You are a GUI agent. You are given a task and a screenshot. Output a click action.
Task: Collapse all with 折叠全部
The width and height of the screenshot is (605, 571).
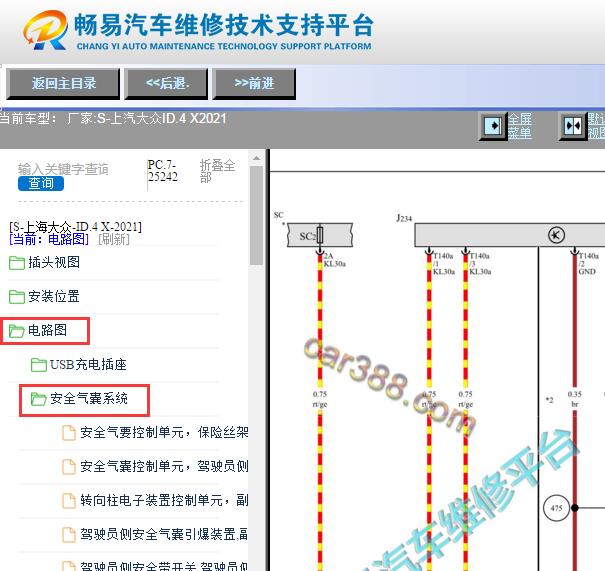coord(217,171)
